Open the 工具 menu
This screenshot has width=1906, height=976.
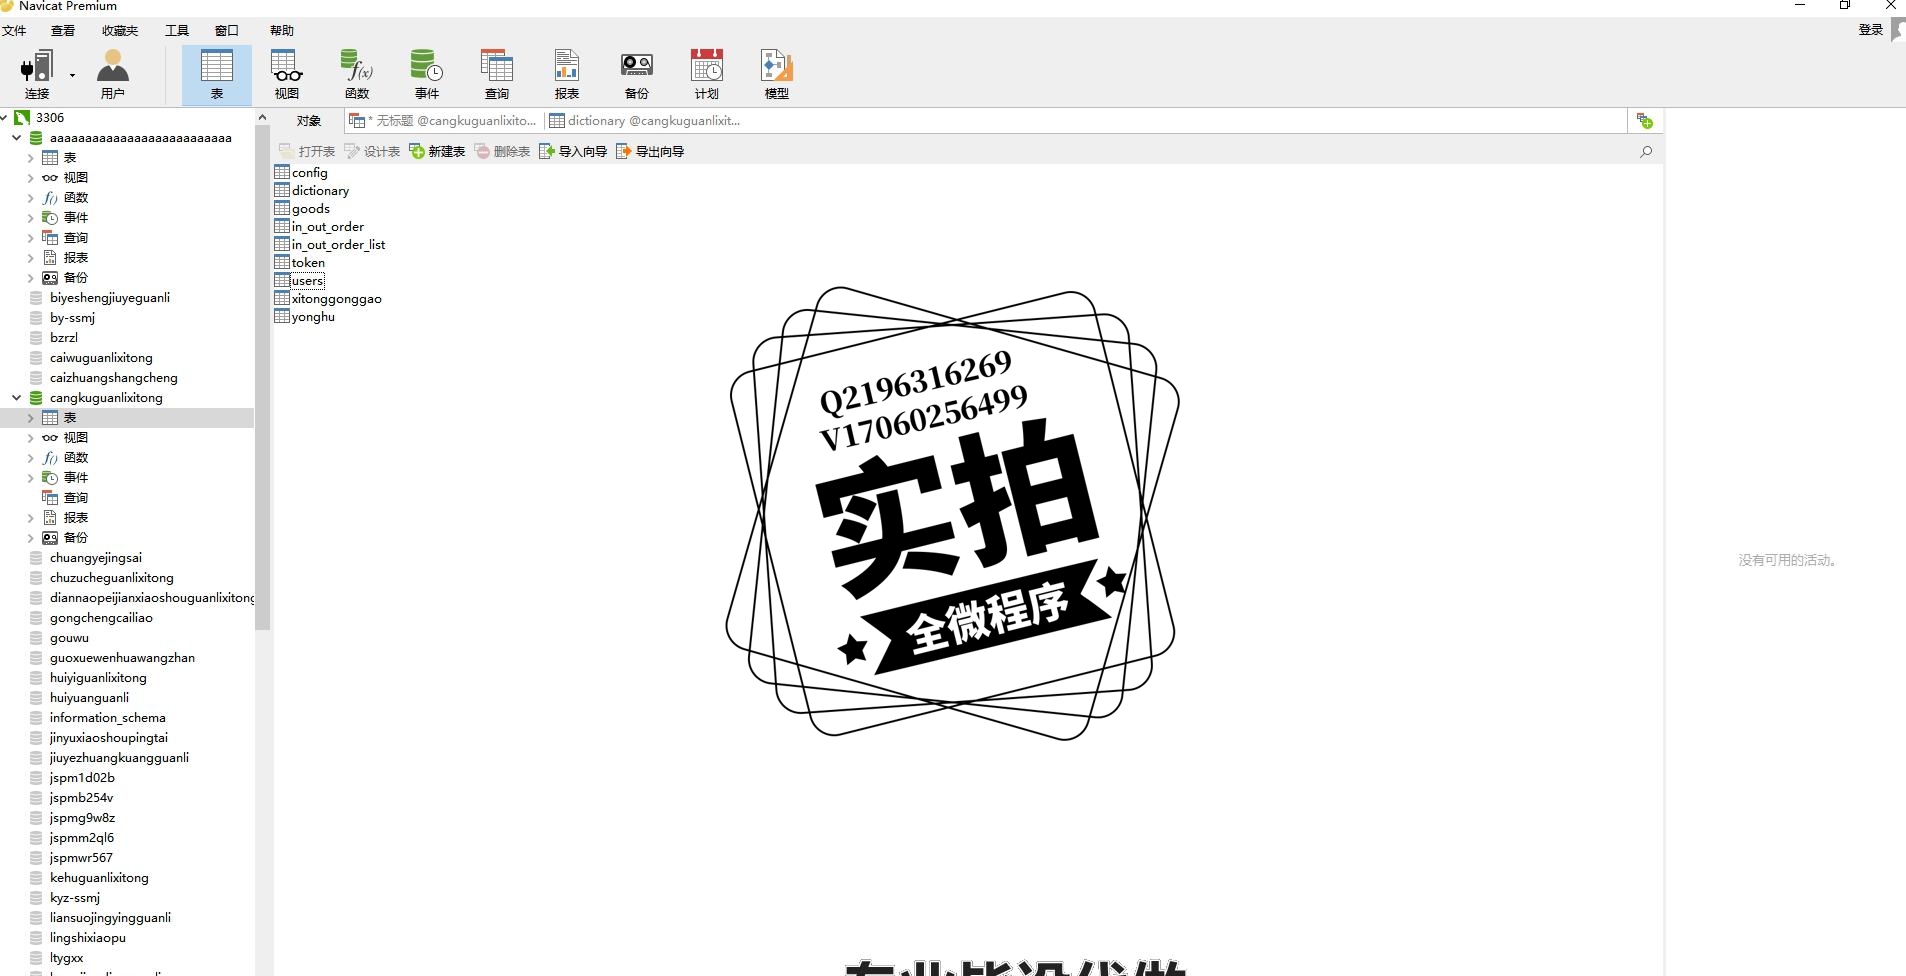point(177,31)
